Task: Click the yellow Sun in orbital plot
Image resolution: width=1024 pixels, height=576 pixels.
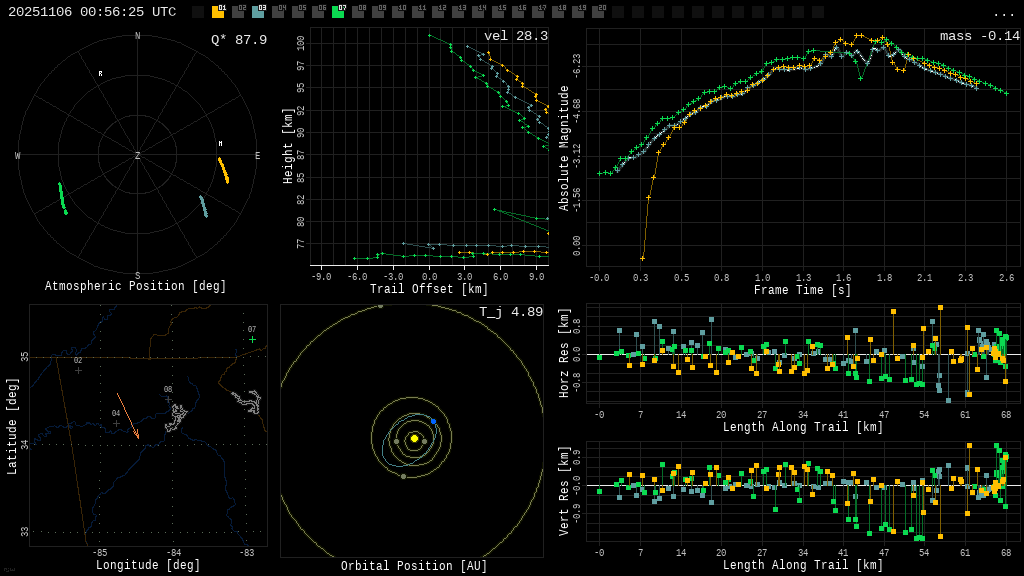Action: click(x=414, y=438)
